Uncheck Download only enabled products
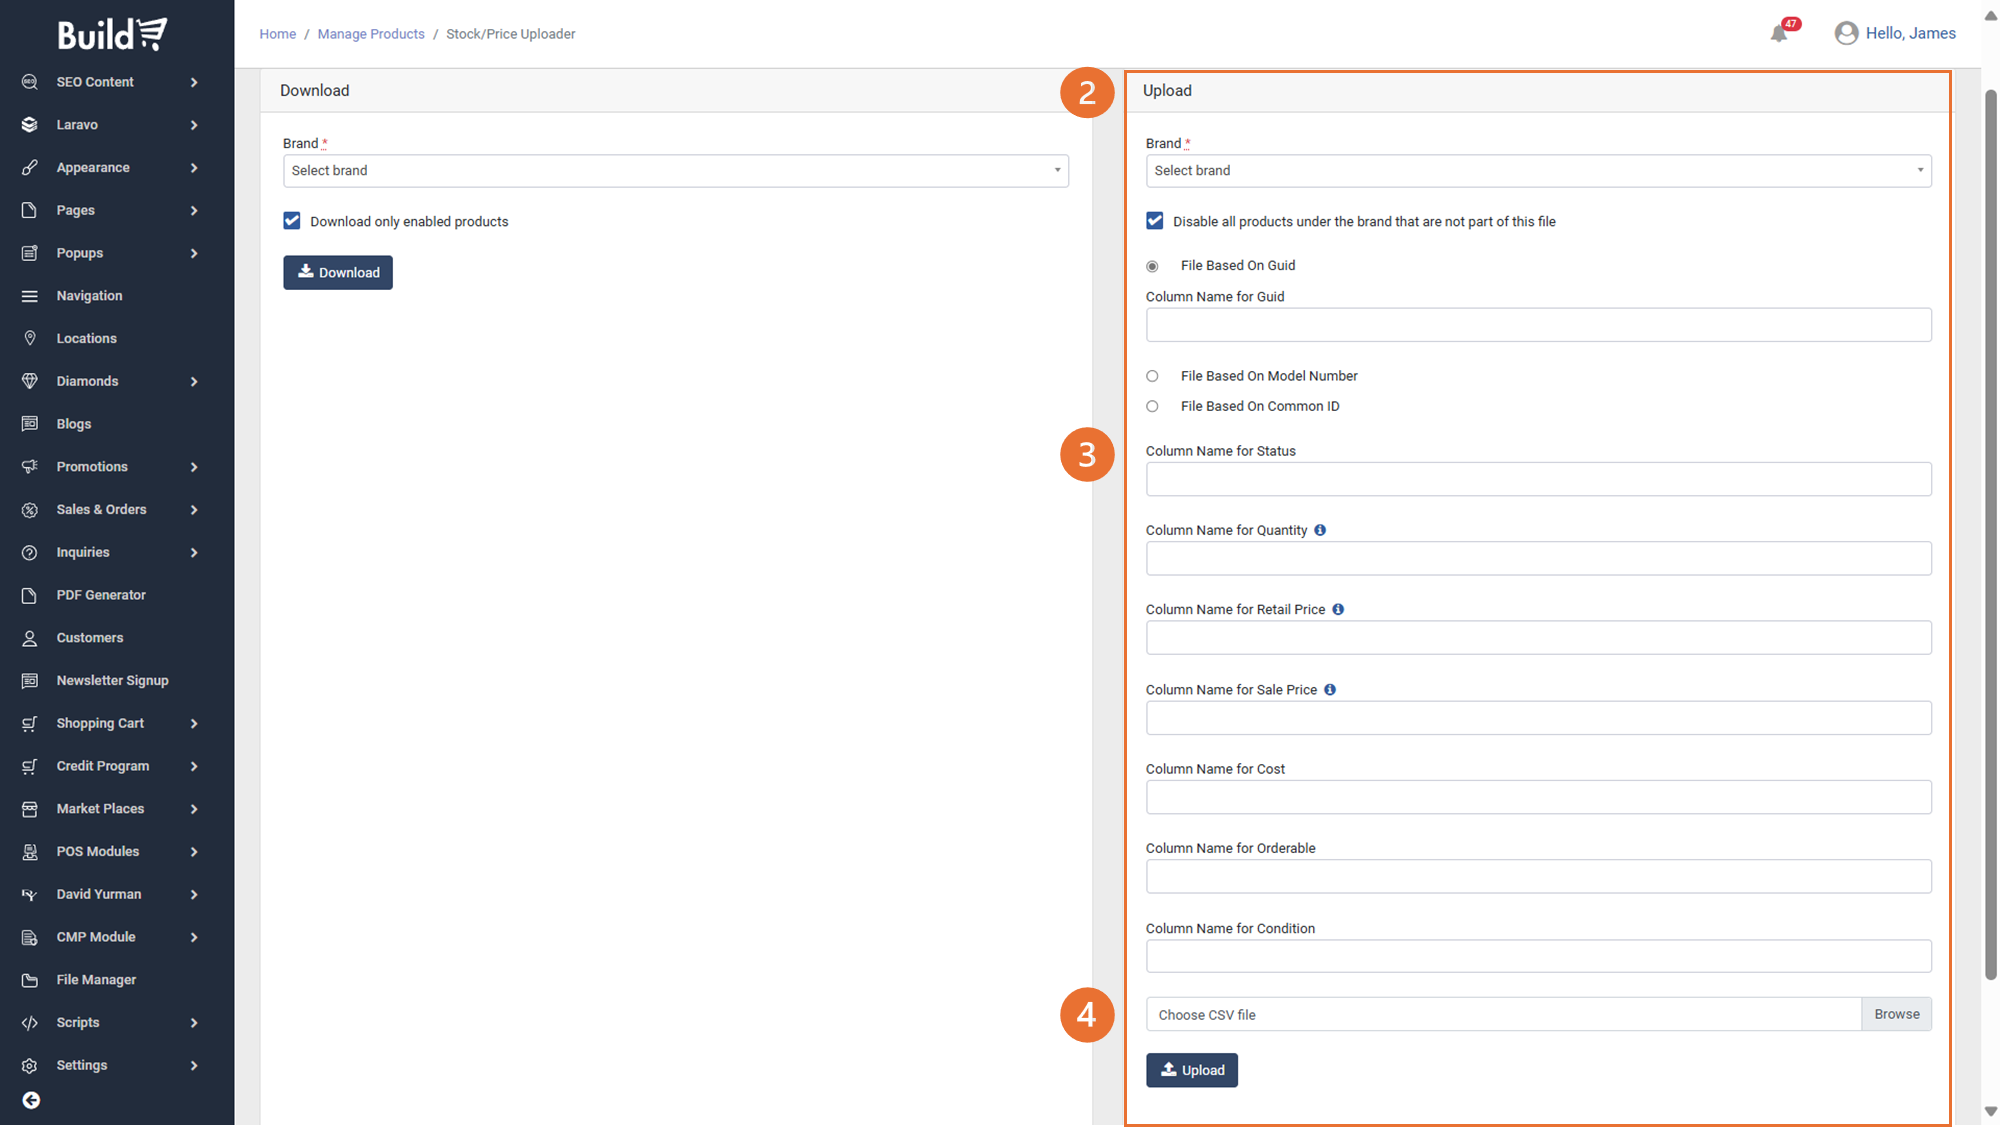 [292, 221]
